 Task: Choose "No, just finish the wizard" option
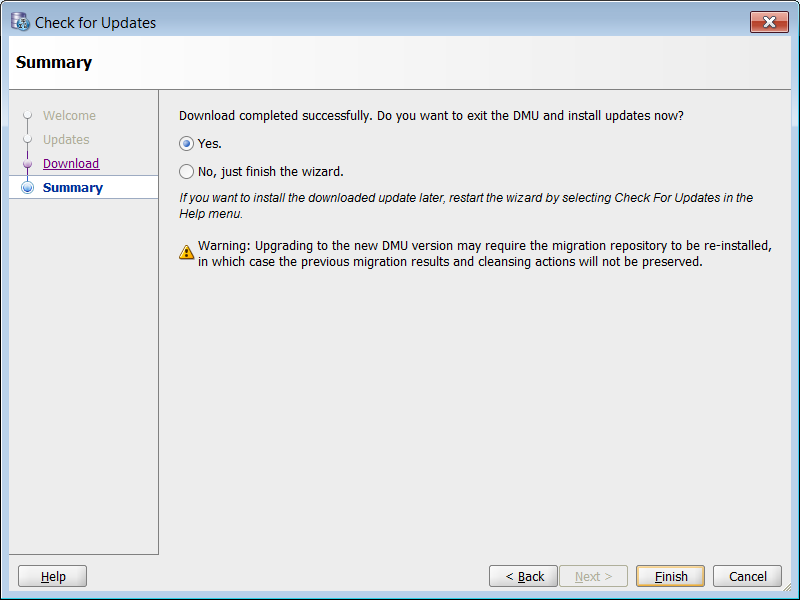coord(187,172)
